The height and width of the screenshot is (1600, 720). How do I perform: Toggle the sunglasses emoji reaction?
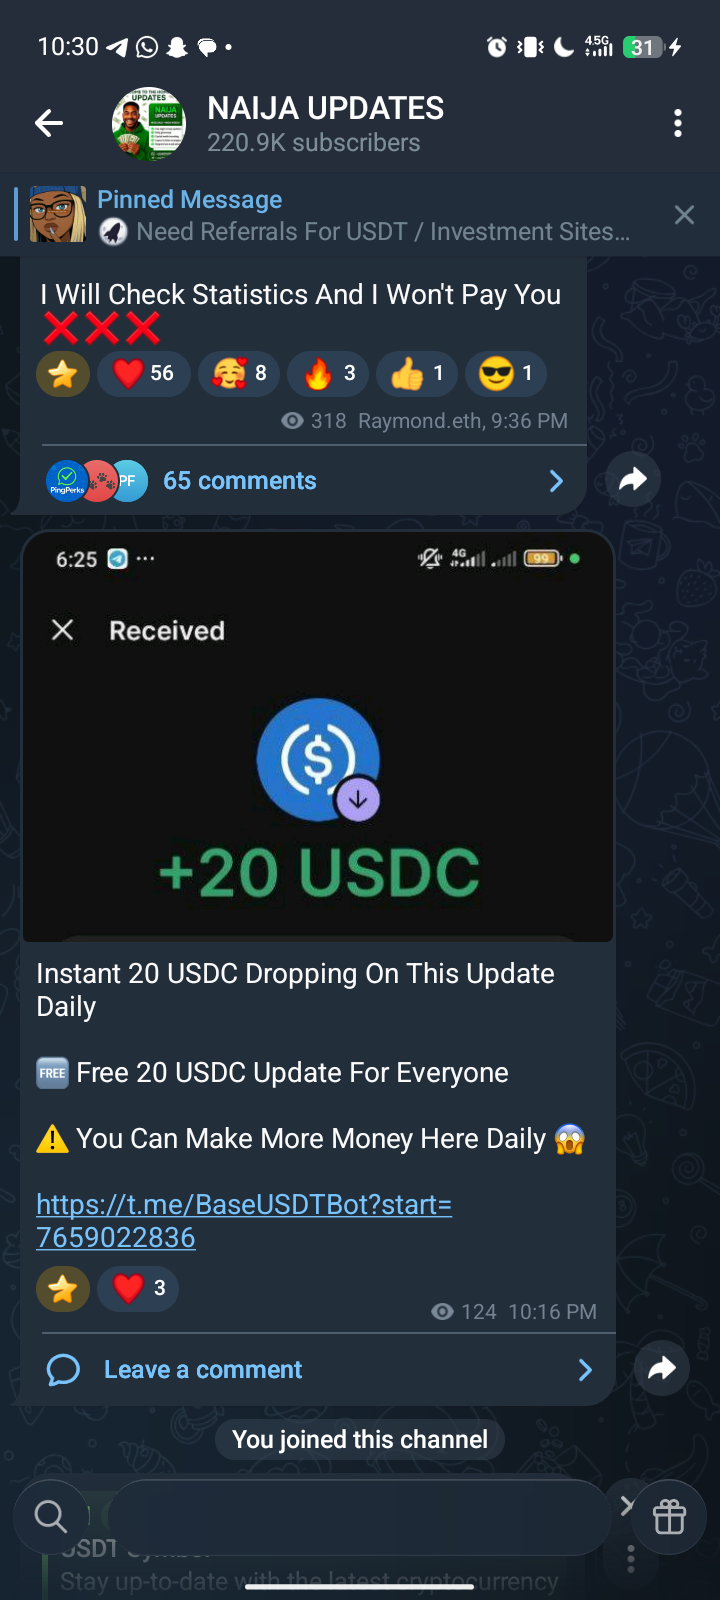click(x=506, y=374)
